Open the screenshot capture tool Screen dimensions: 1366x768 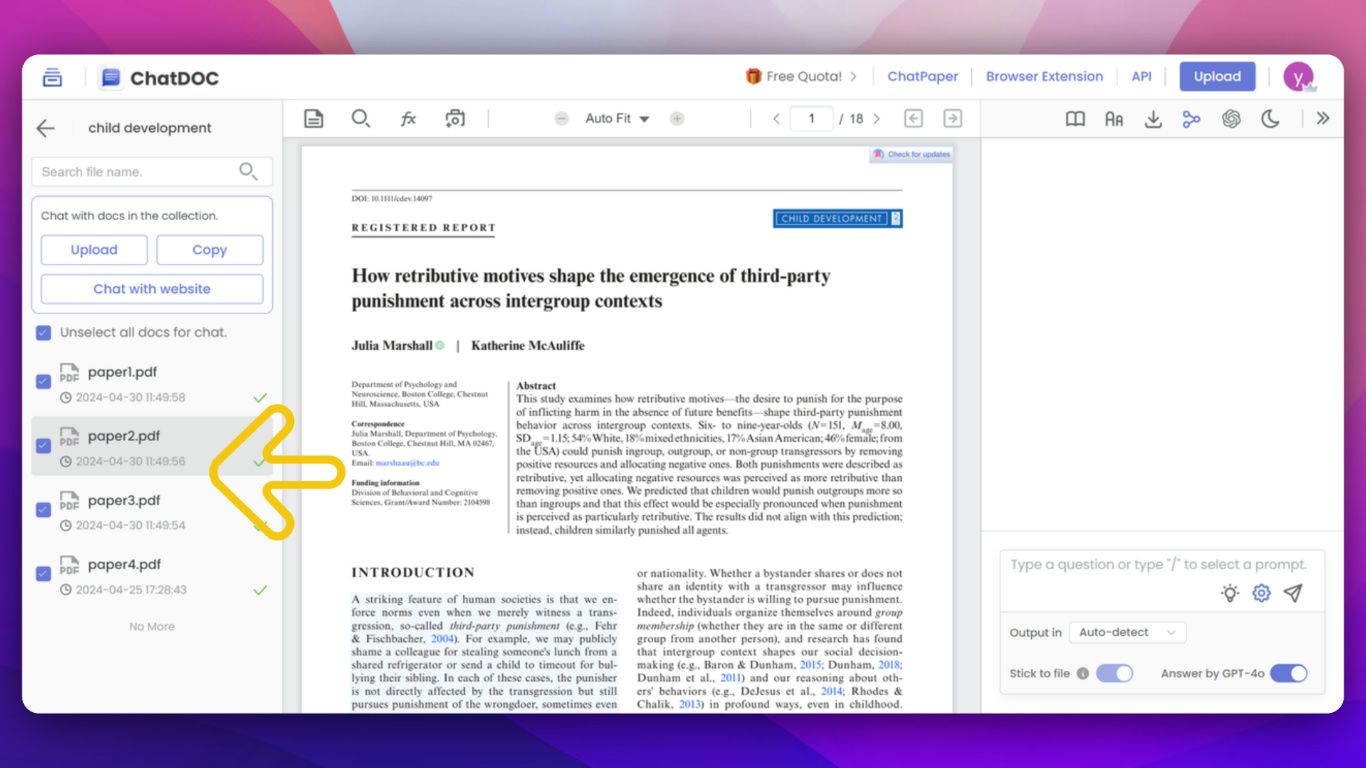pos(455,119)
